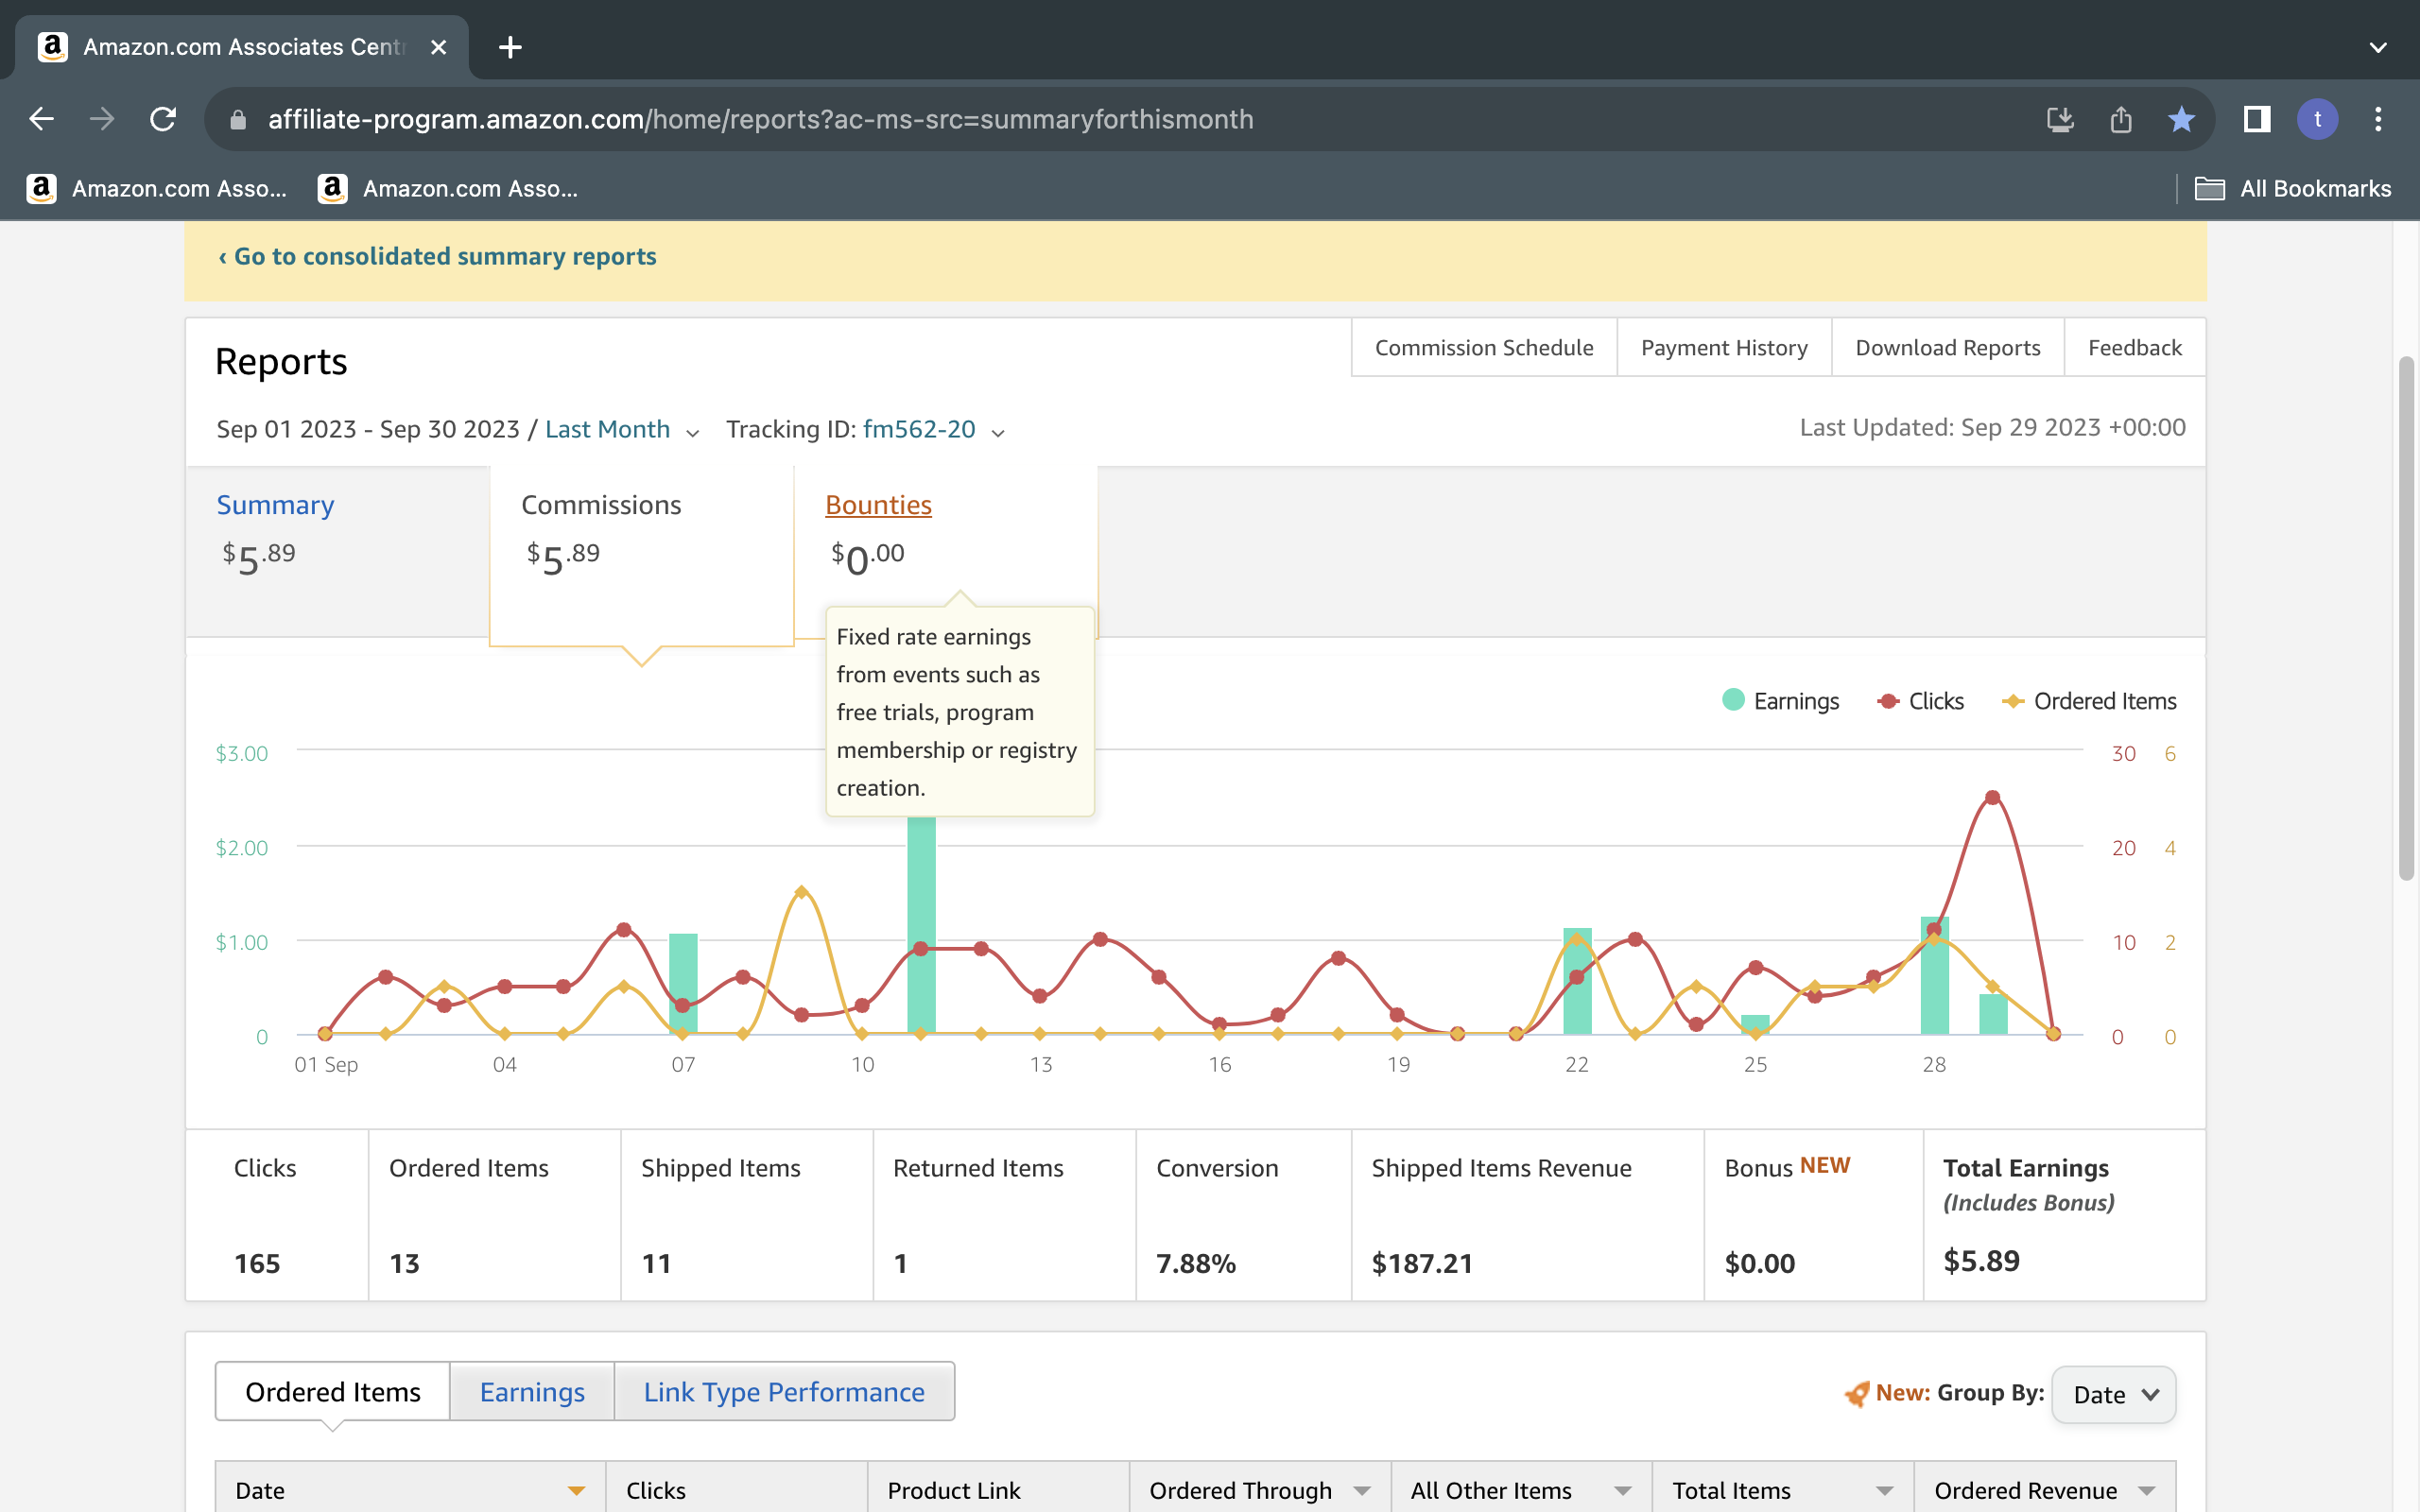
Task: Click Shipped Items count 11
Action: coord(656,1263)
